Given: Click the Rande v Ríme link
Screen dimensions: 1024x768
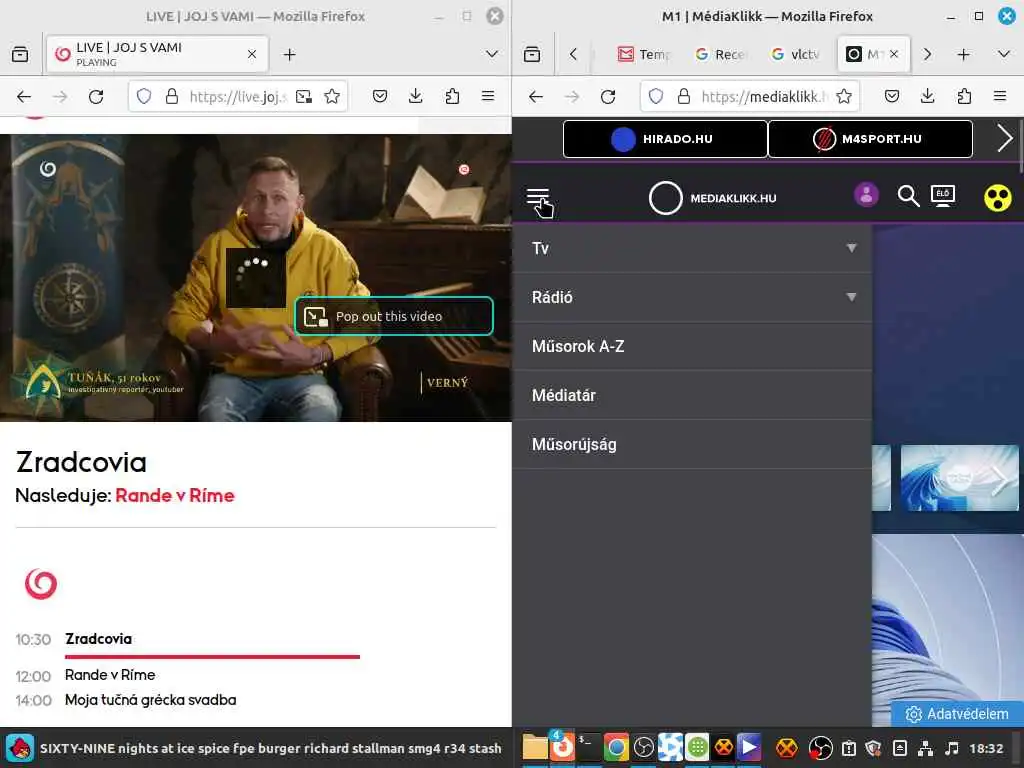Looking at the screenshot, I should coord(174,495).
